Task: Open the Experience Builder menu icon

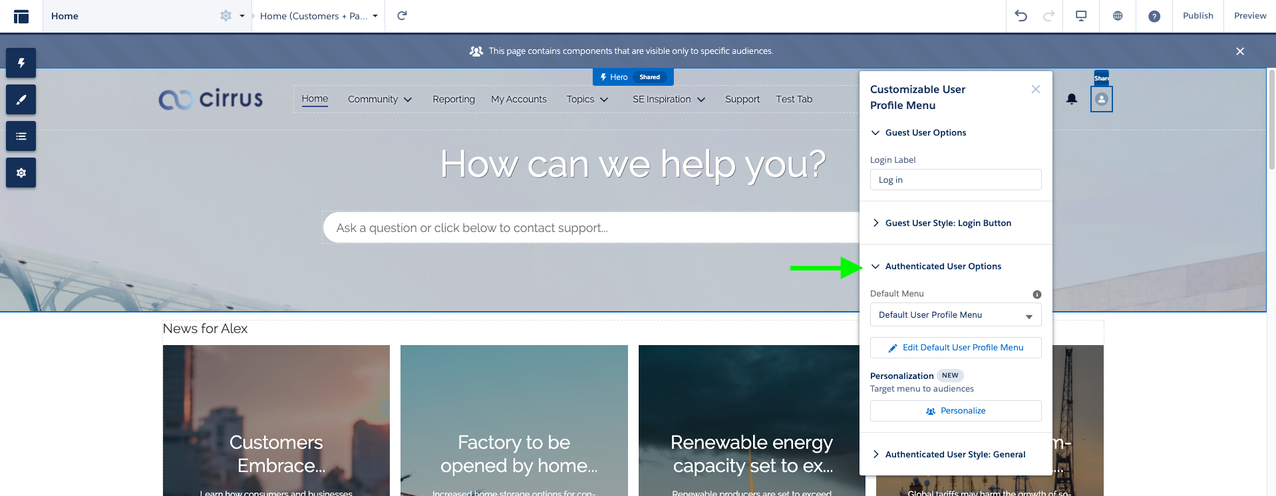Action: click(21, 16)
